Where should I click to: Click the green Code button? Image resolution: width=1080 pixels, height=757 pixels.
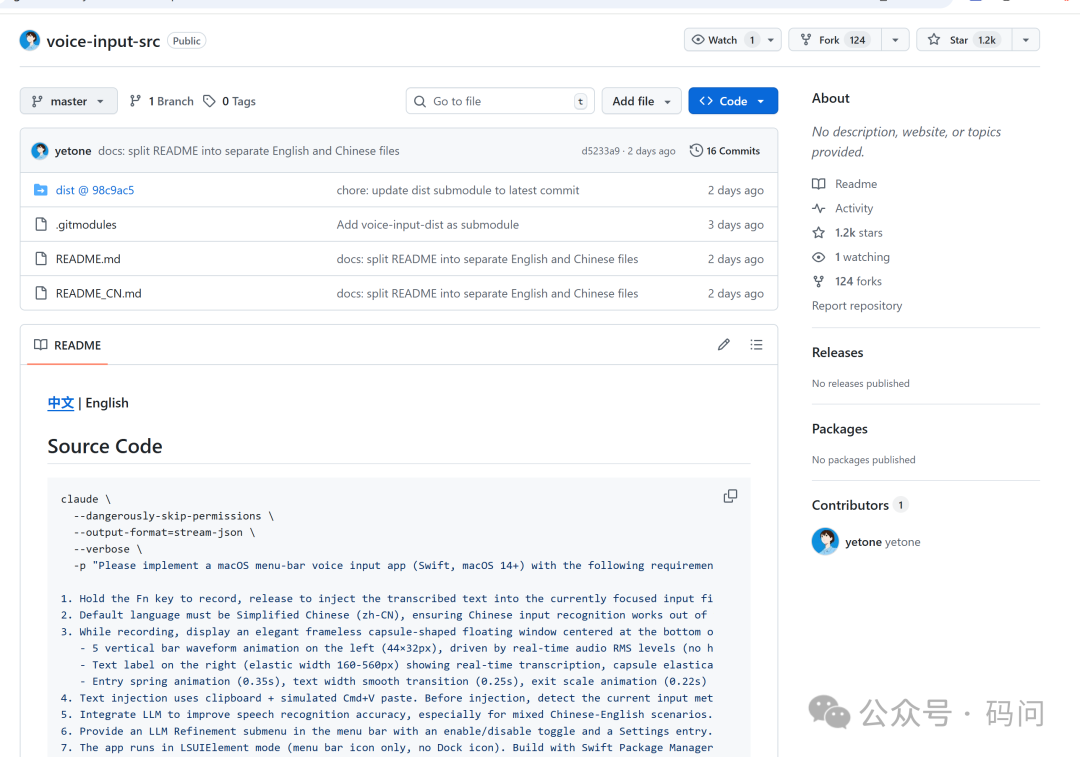pos(733,101)
